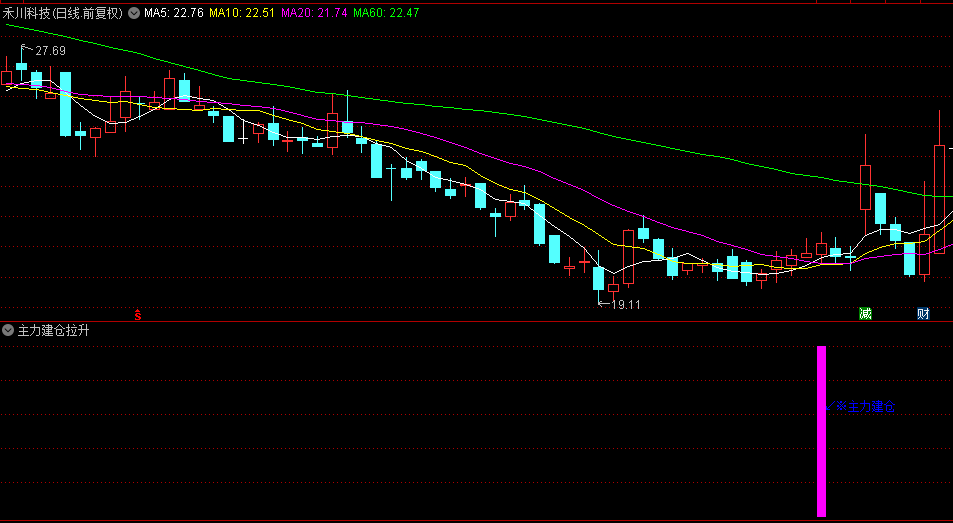Image resolution: width=953 pixels, height=523 pixels.
Task: Select the MA5: 22.76 indicator label
Action: pyautogui.click(x=174, y=13)
